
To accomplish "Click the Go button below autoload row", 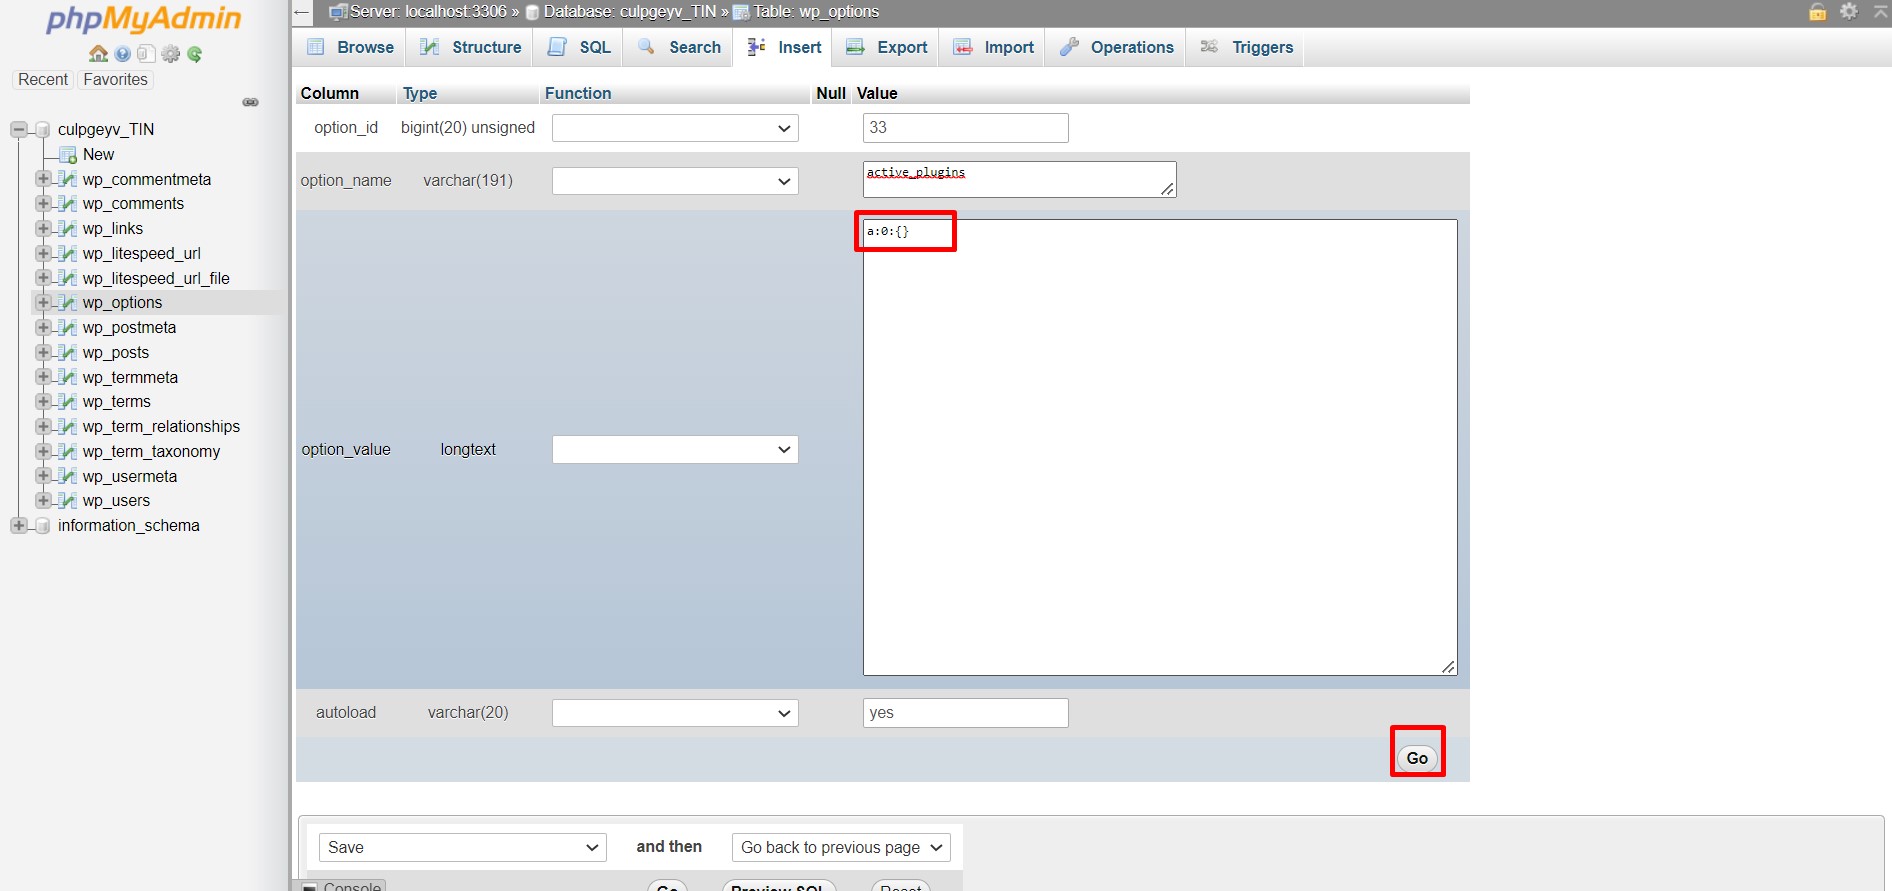I will tap(1417, 758).
